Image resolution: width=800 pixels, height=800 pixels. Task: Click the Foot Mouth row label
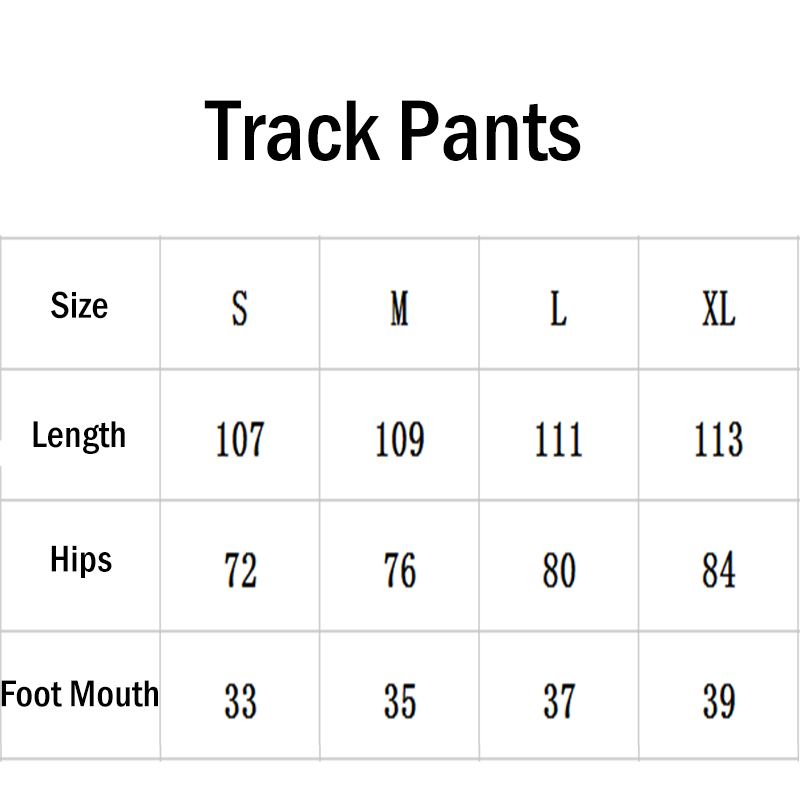(x=80, y=694)
